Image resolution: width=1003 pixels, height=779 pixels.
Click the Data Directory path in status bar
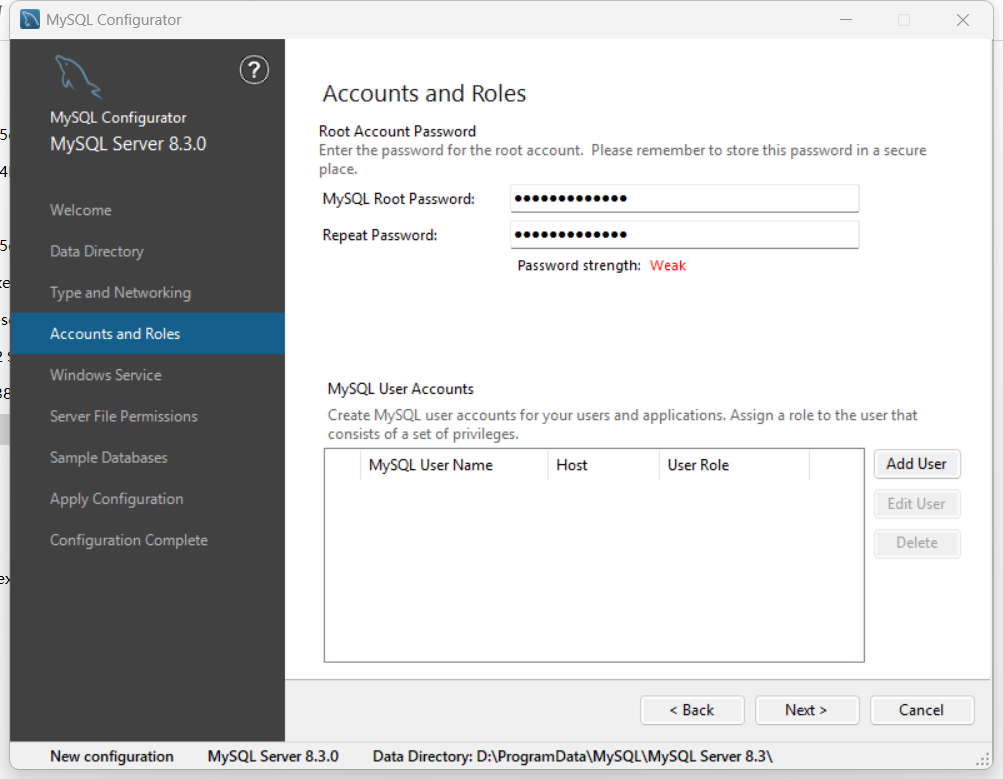point(573,757)
